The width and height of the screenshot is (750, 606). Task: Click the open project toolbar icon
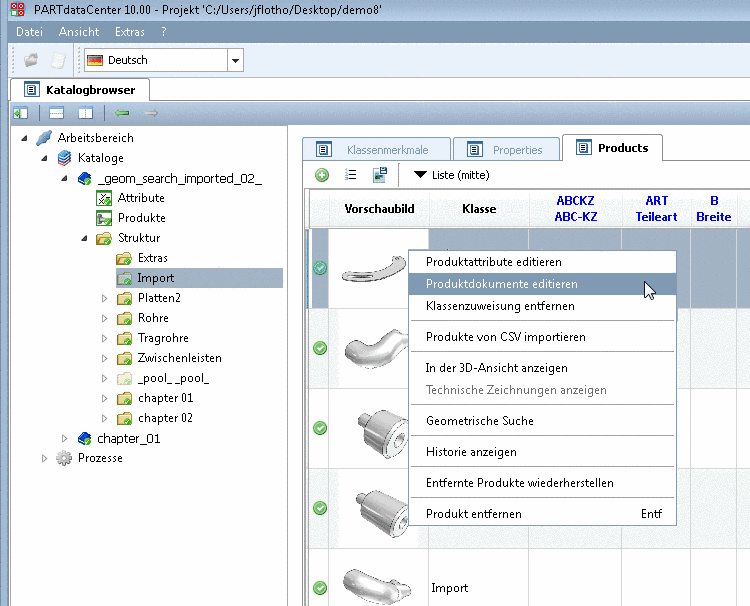(32, 60)
